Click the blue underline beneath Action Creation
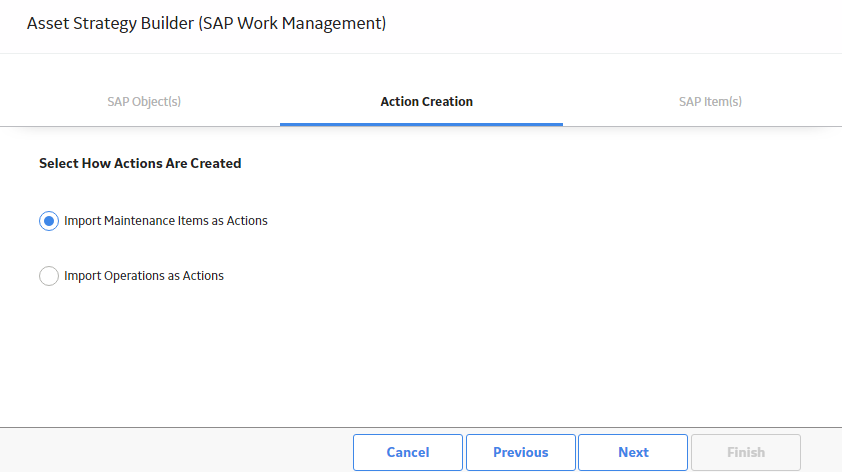This screenshot has height=472, width=842. [421, 124]
